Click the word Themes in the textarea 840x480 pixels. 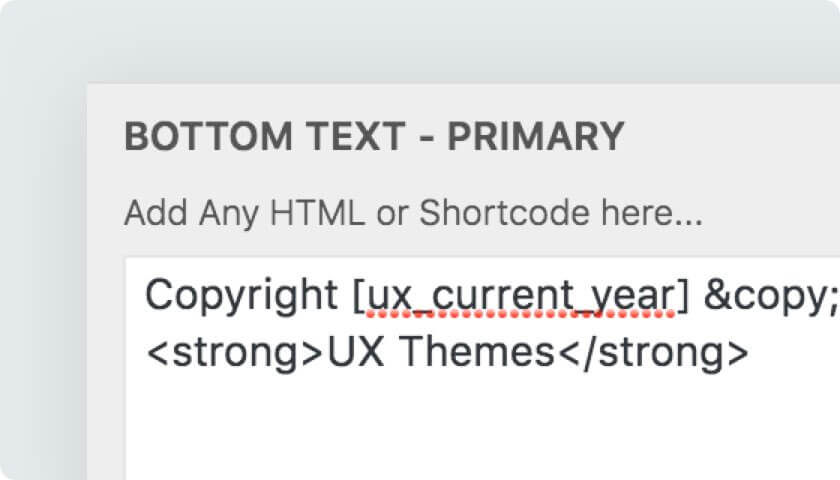[477, 352]
